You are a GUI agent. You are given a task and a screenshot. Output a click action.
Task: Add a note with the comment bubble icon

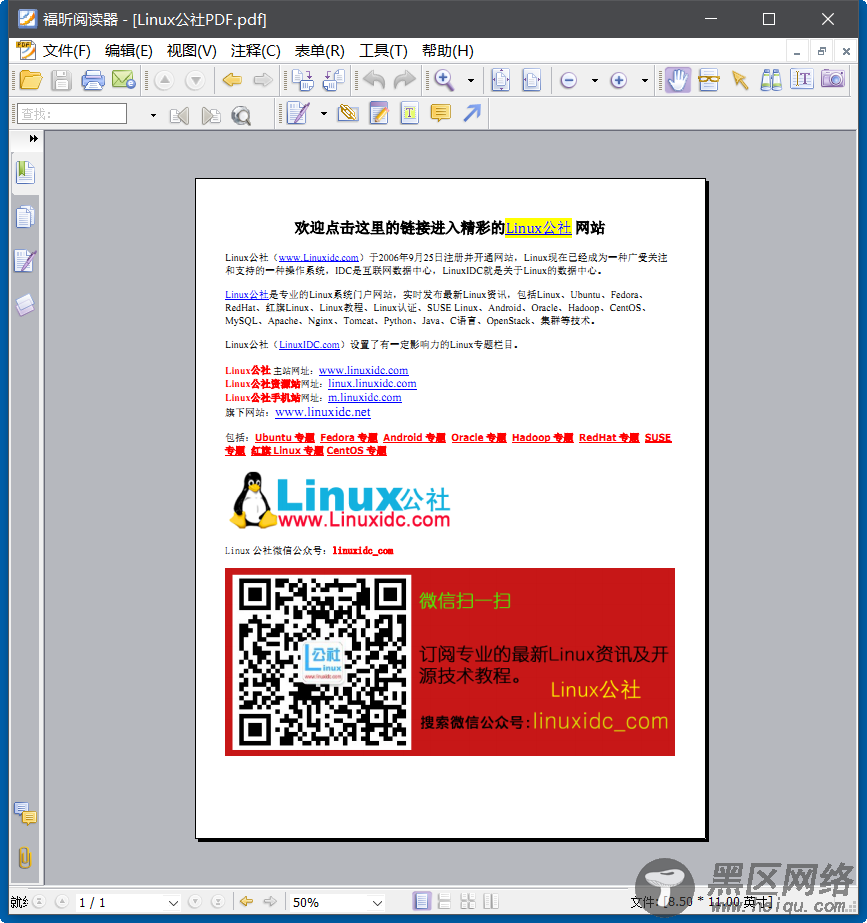coord(440,113)
